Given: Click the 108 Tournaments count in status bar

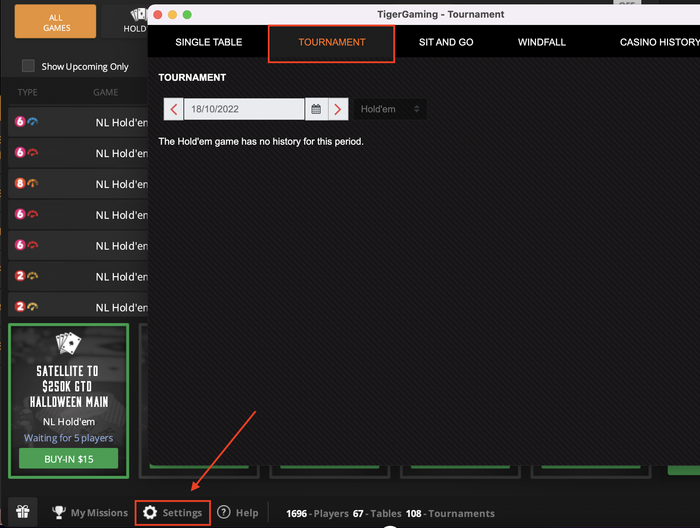Looking at the screenshot, I should [x=450, y=513].
